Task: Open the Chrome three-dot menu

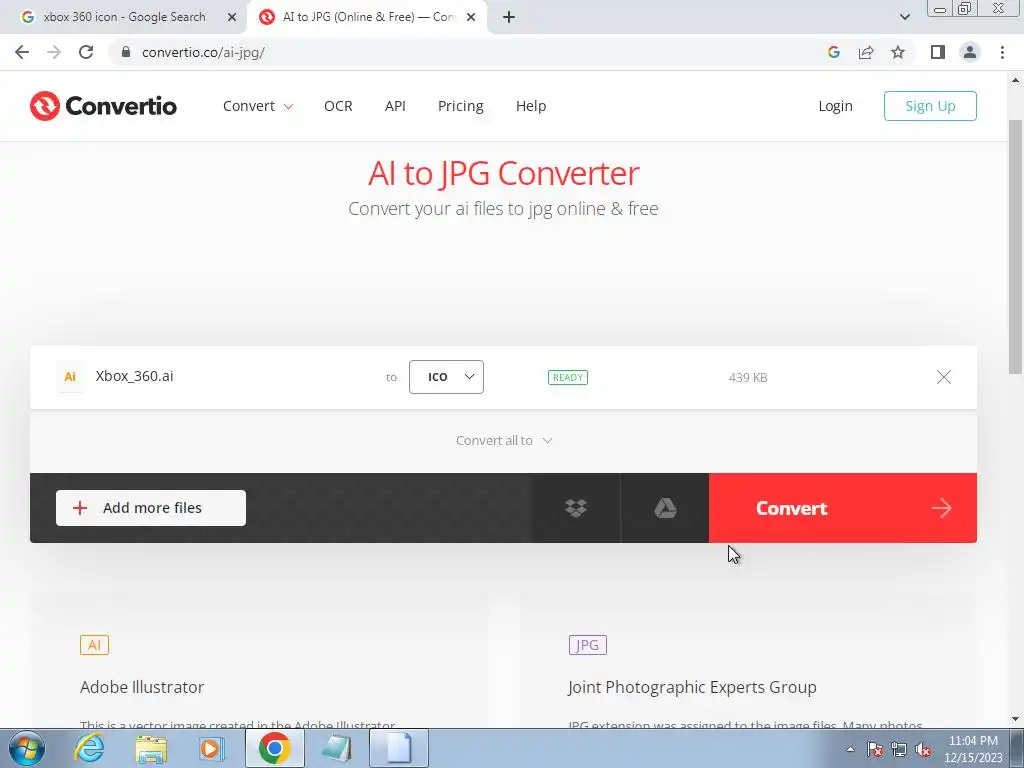Action: (x=1002, y=52)
